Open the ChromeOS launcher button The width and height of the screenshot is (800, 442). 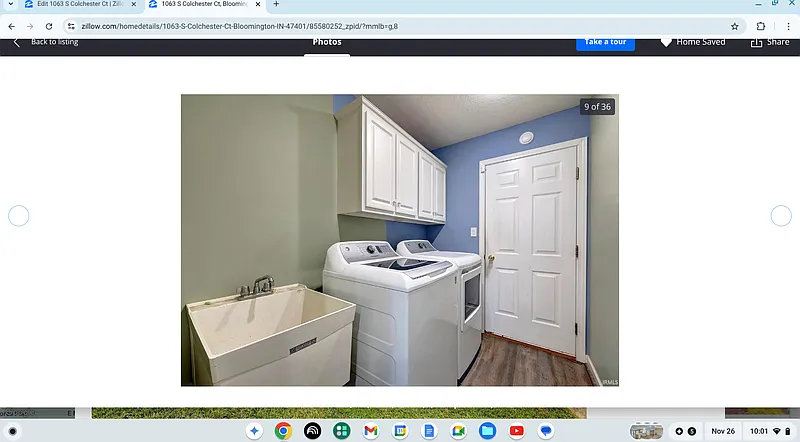click(x=13, y=431)
